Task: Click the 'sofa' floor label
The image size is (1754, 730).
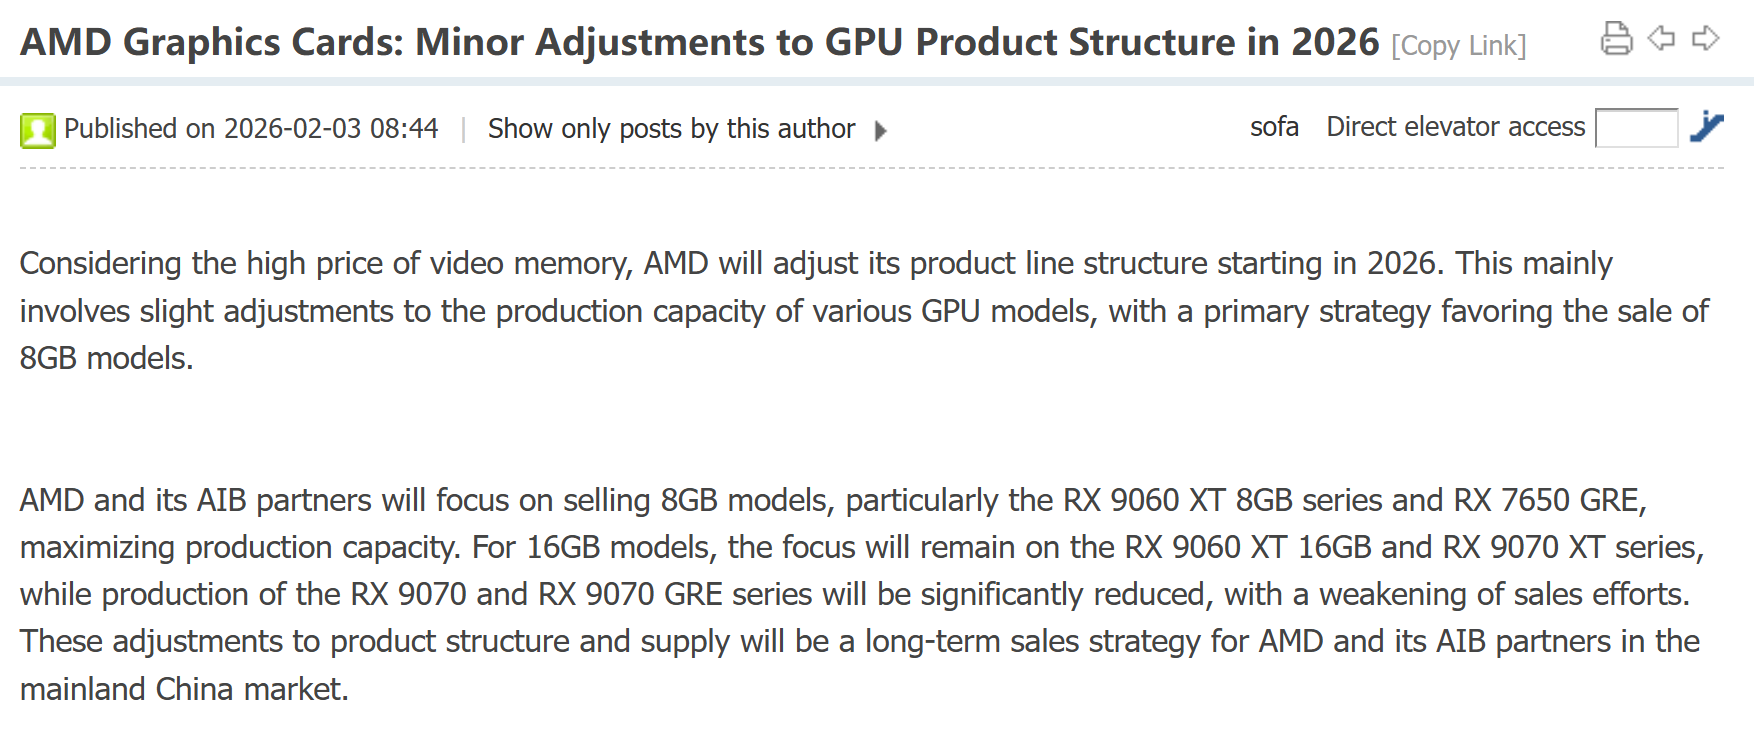Action: pyautogui.click(x=1274, y=127)
